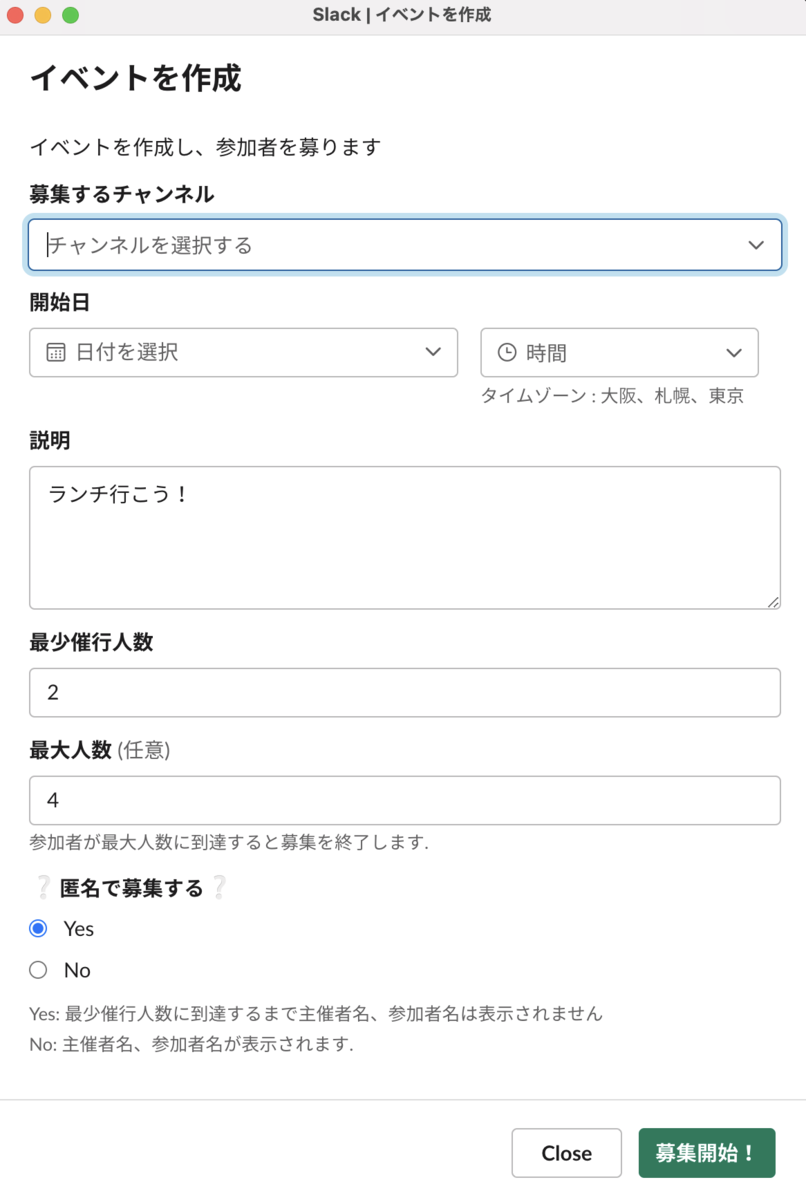The height and width of the screenshot is (1200, 806).
Task: Click the clock icon in the time field
Action: pyautogui.click(x=507, y=352)
